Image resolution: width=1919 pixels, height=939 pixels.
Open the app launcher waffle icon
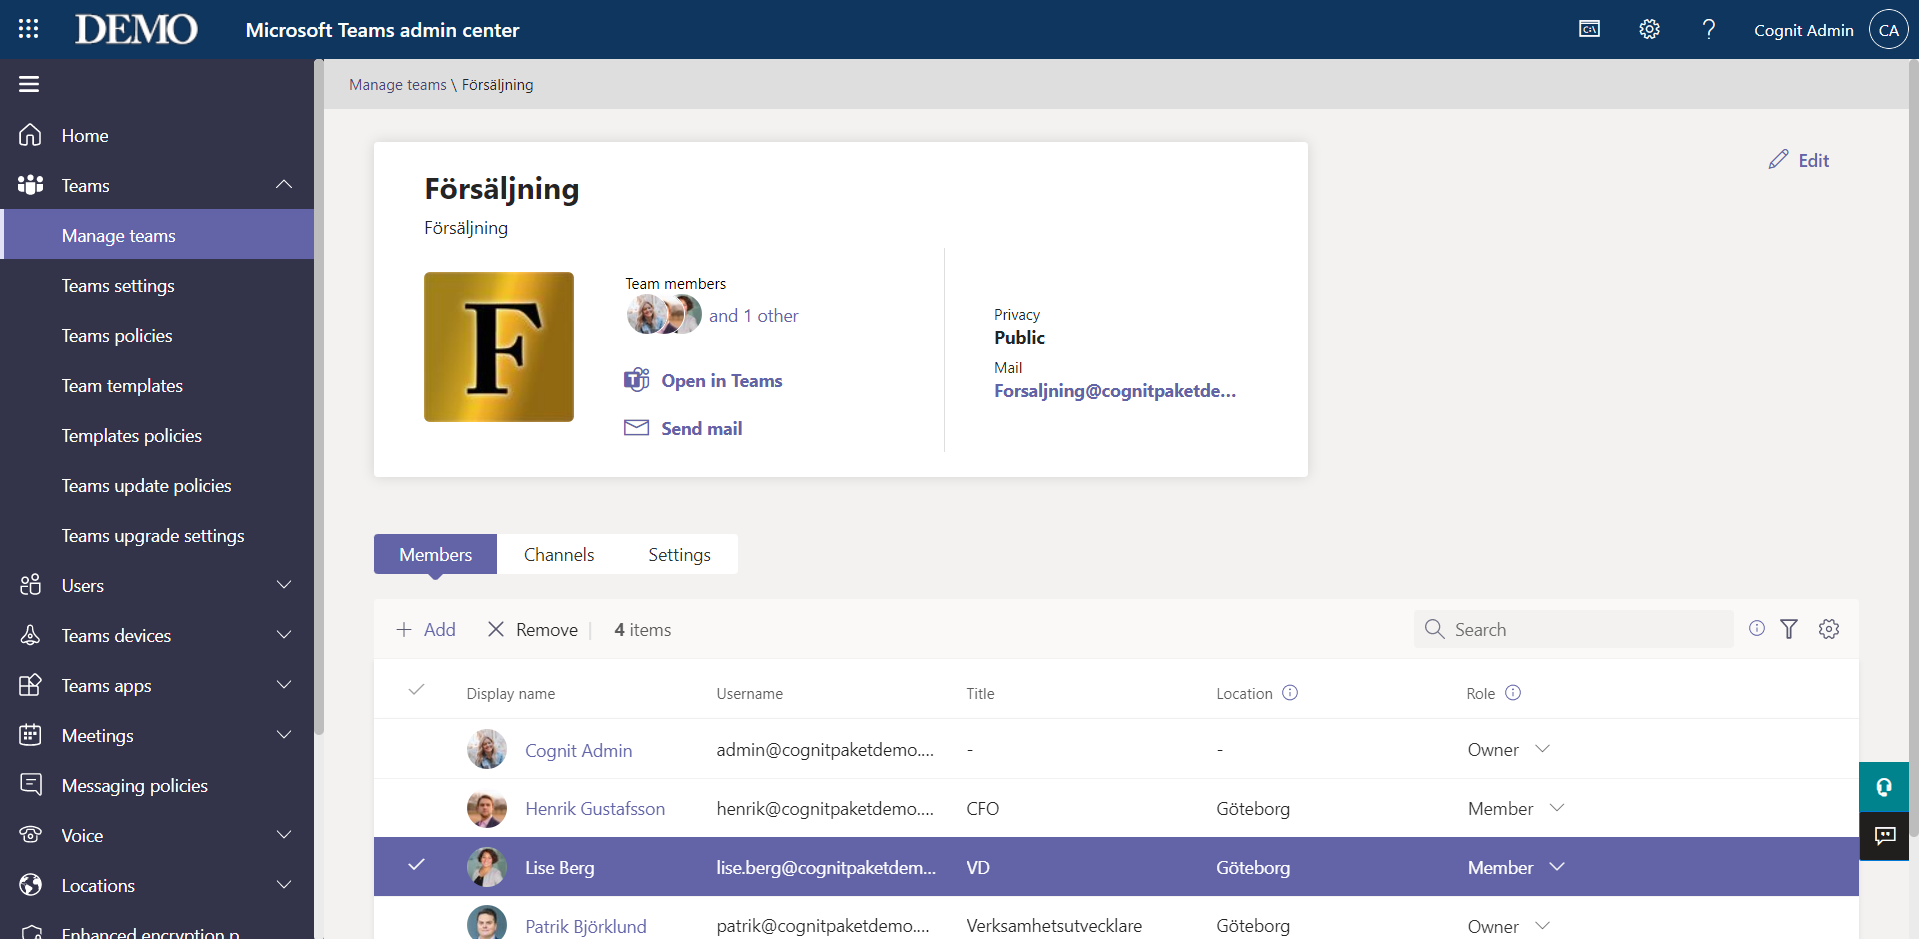coord(28,29)
